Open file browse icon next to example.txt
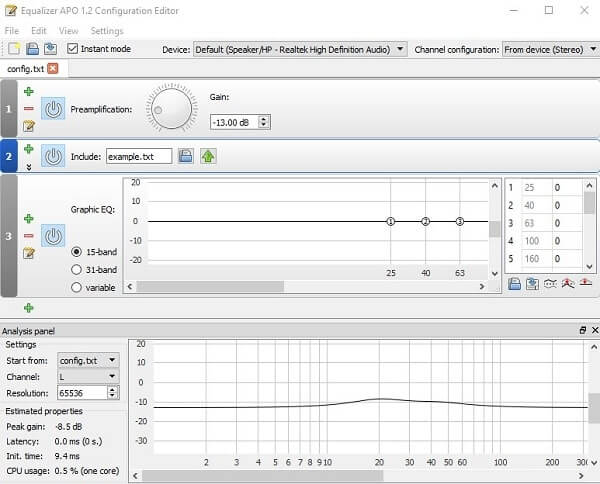Screen dimensions: 600x484 186,156
